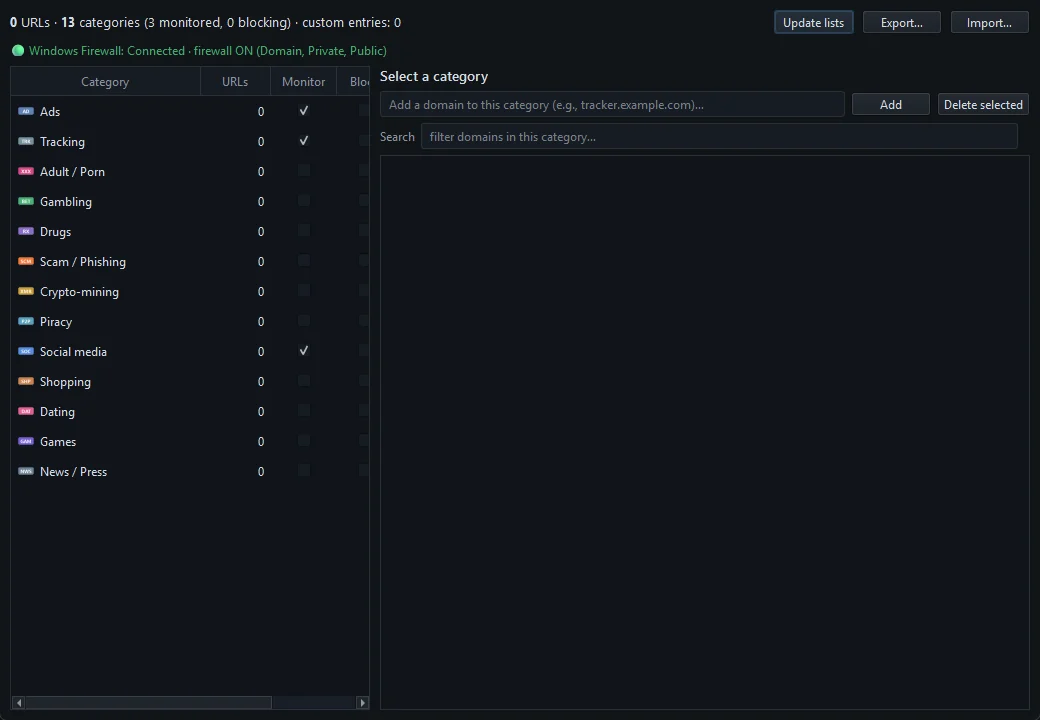Screen dimensions: 1040x720
Task: Turn on Dating monitor checkbox
Action: point(304,411)
